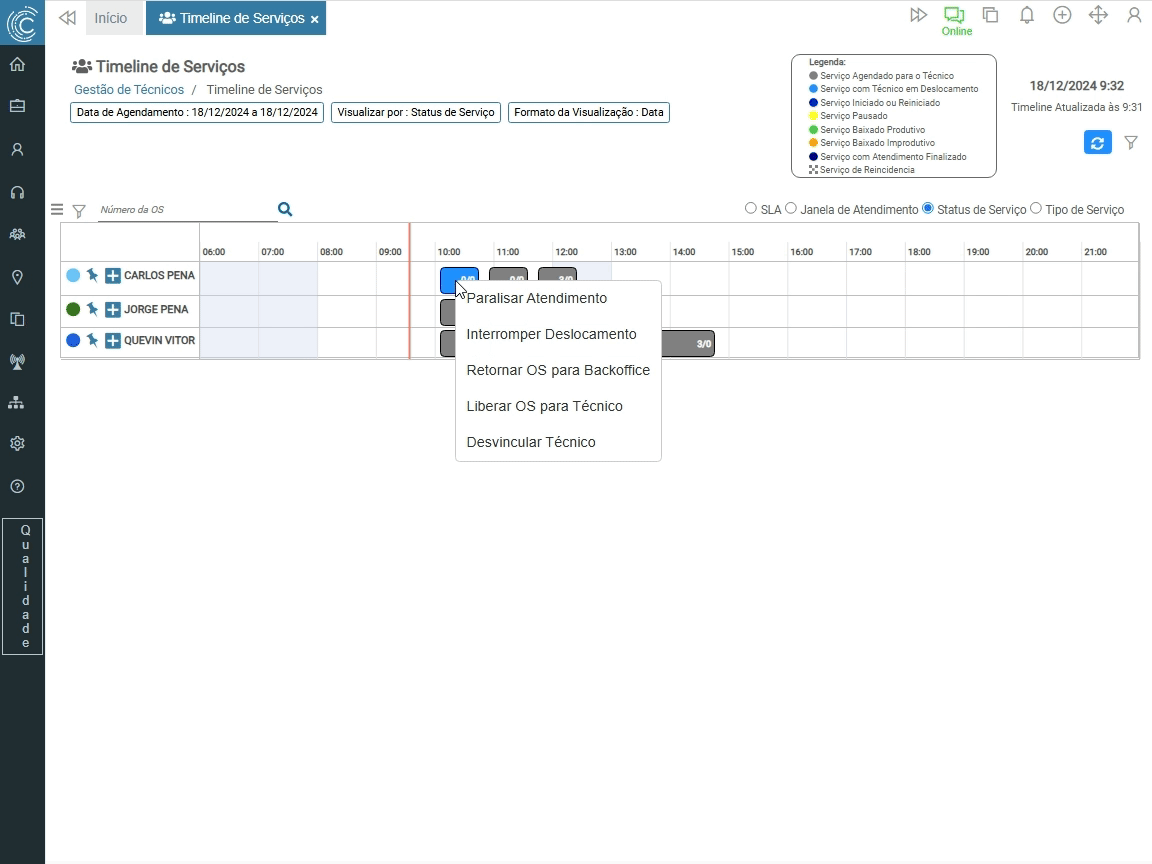Open the headset support icon in sidebar
The height and width of the screenshot is (864, 1152).
(x=17, y=192)
